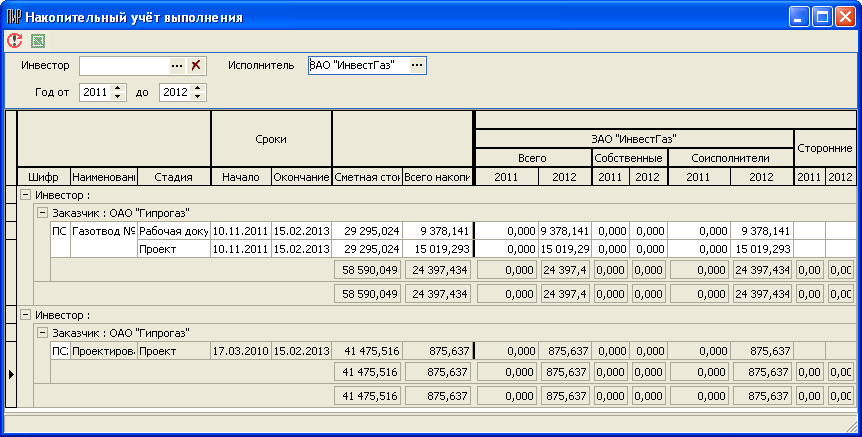Collapse the second Заказчик ОАО "Гипрогаз" group

point(42,333)
